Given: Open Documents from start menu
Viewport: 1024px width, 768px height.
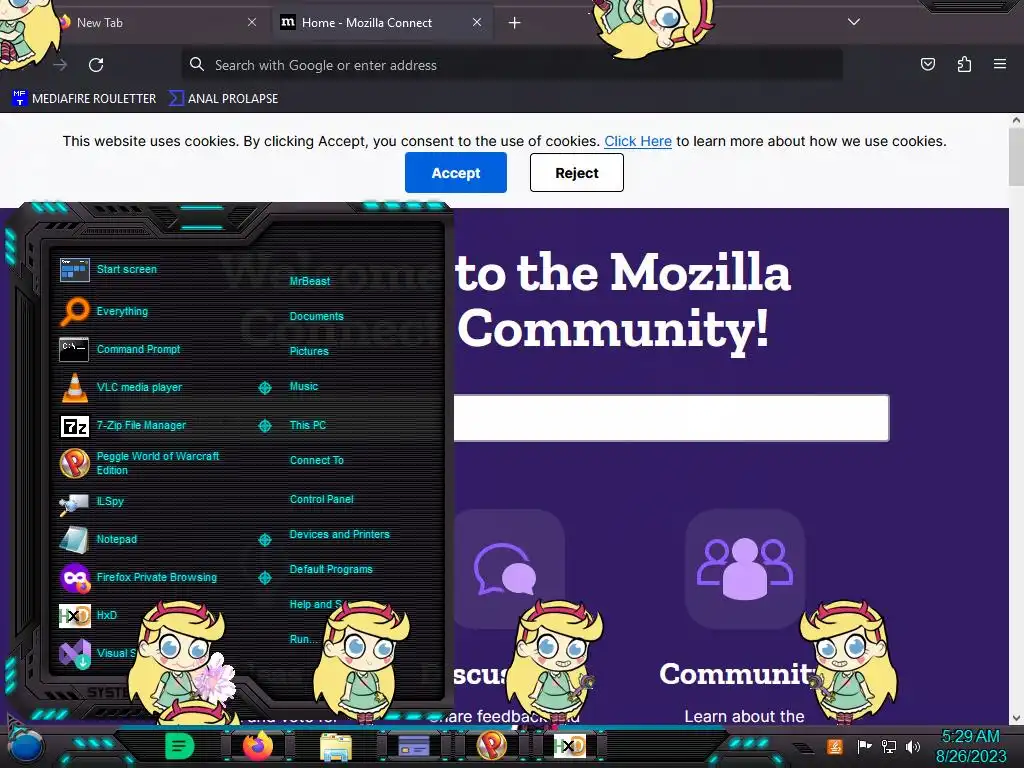Looking at the screenshot, I should tap(316, 316).
